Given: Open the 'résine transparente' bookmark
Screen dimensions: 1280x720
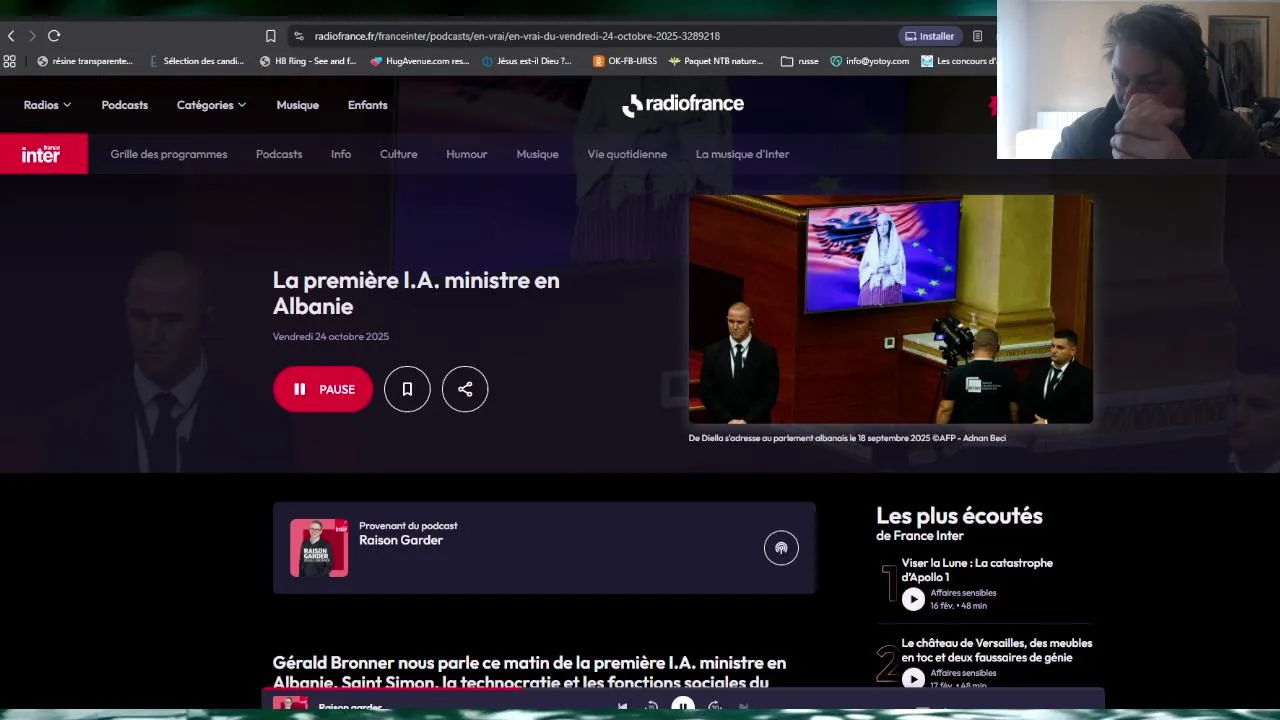Looking at the screenshot, I should [85, 61].
